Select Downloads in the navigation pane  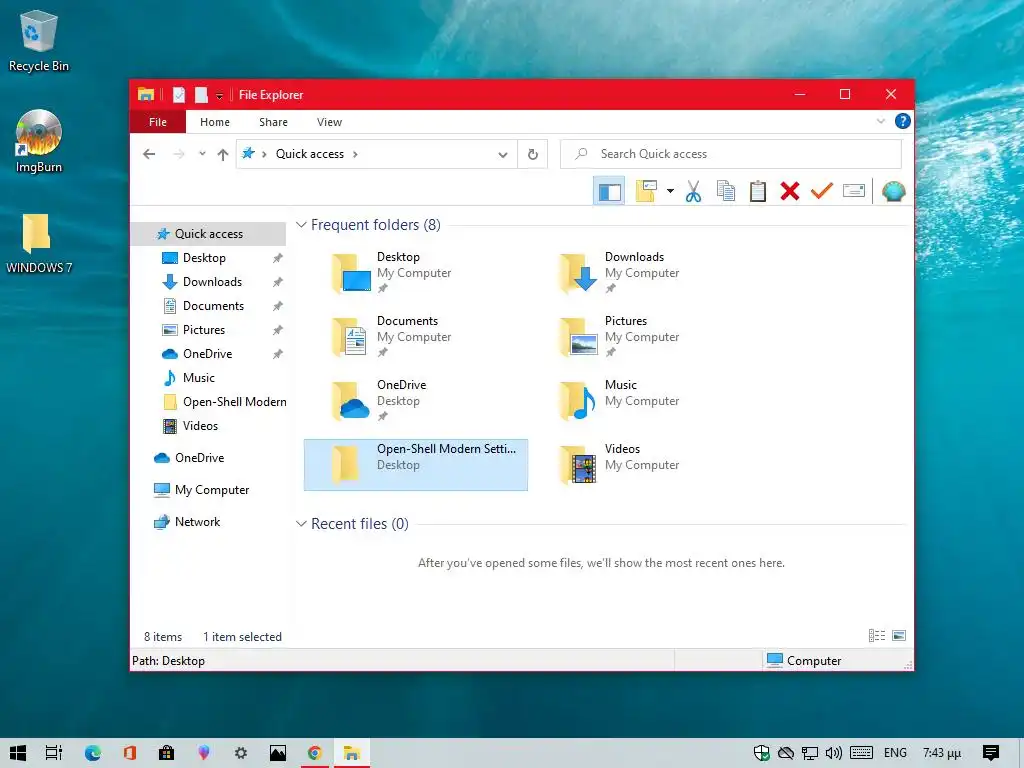pyautogui.click(x=212, y=282)
